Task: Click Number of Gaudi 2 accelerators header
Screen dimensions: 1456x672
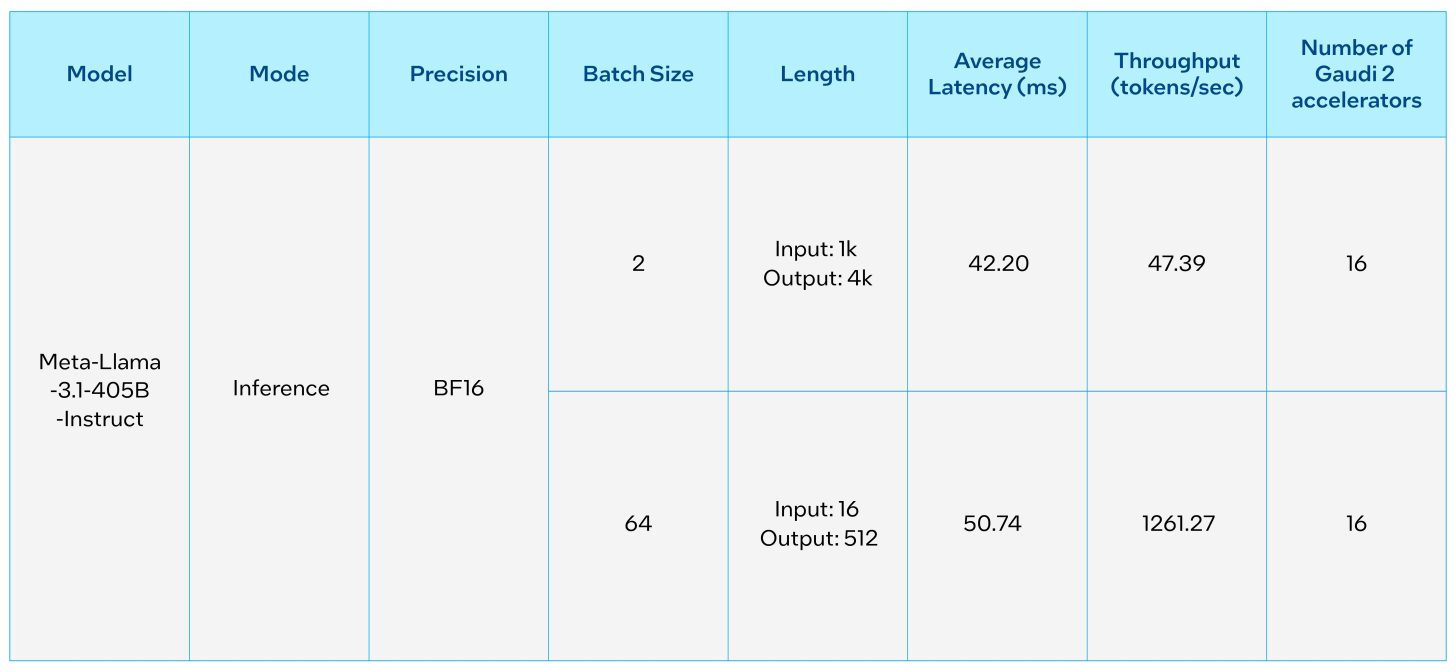Action: click(x=1356, y=74)
